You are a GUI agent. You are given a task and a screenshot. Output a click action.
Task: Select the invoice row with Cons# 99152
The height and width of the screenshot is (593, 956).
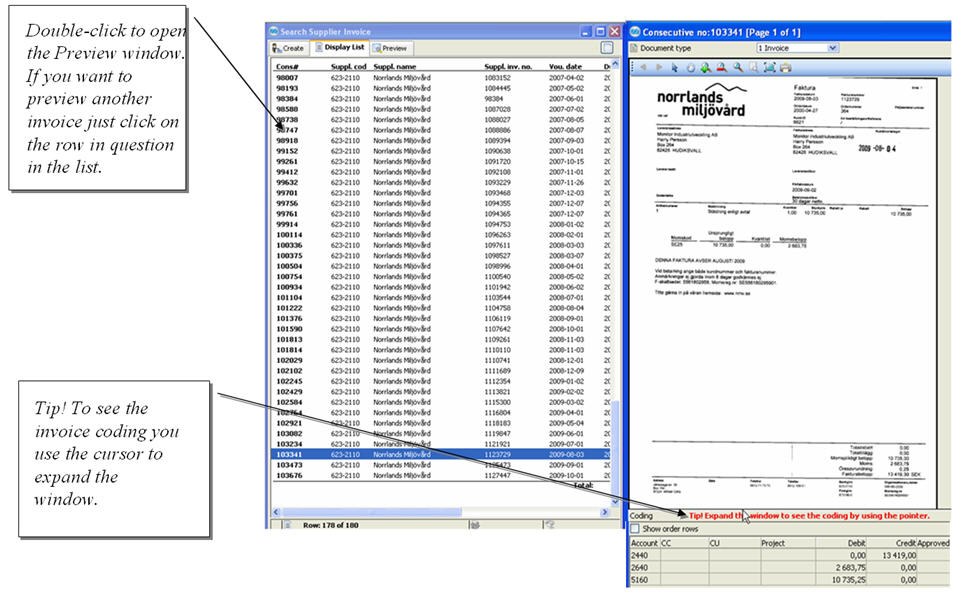point(441,151)
